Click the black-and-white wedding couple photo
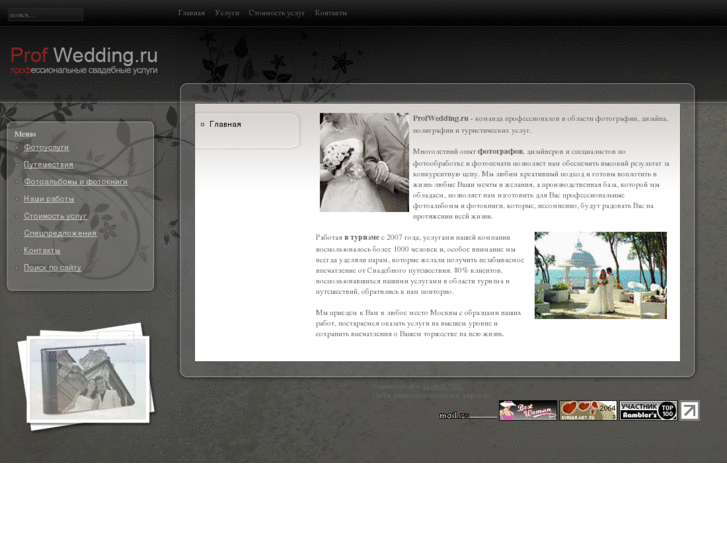 [364, 162]
